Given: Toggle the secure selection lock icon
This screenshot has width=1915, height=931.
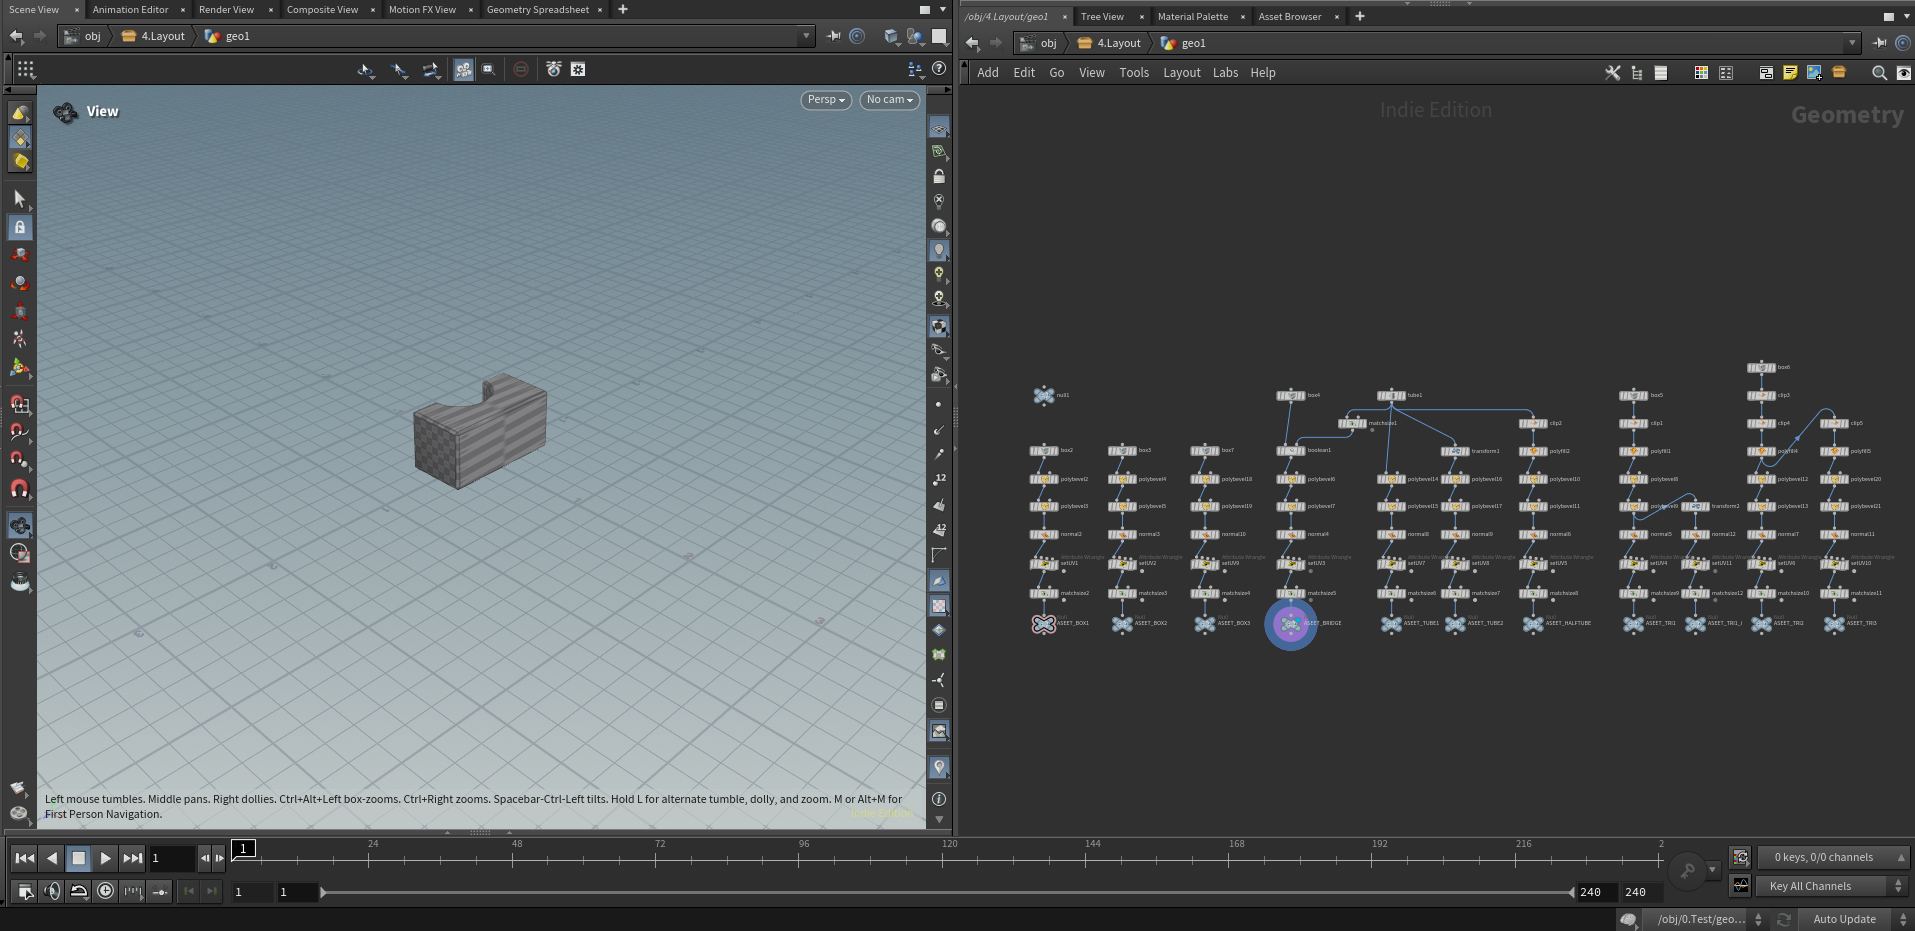Looking at the screenshot, I should point(19,227).
